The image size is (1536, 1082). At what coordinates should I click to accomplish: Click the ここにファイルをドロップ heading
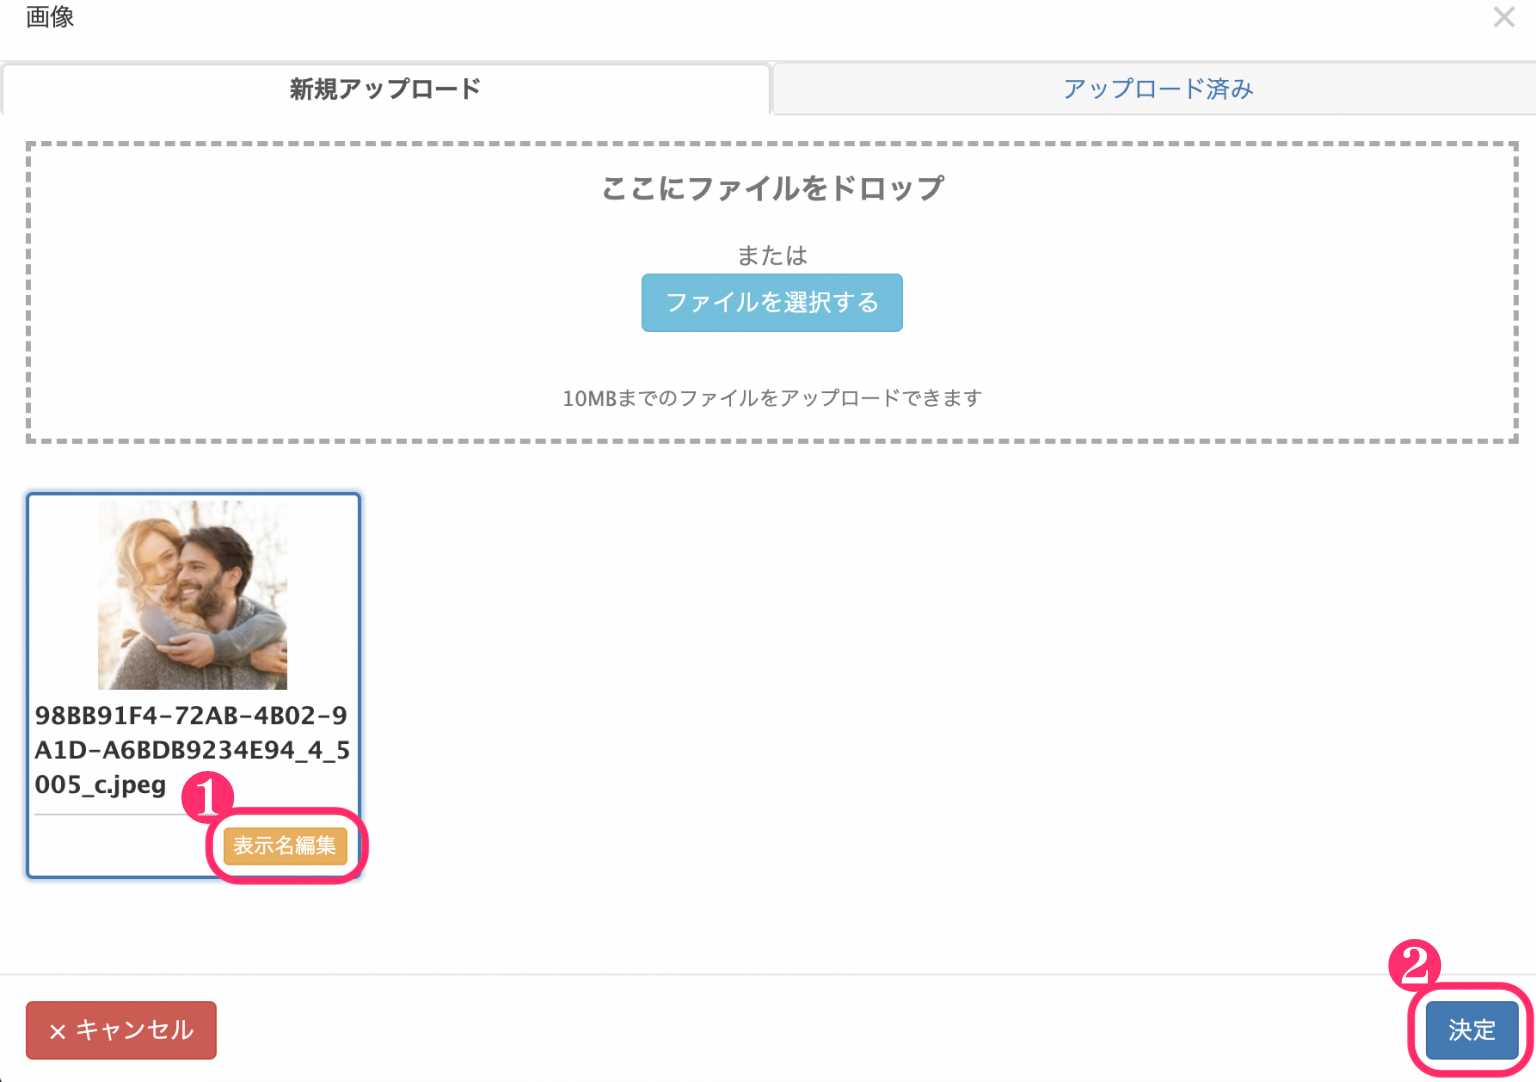pyautogui.click(x=772, y=188)
